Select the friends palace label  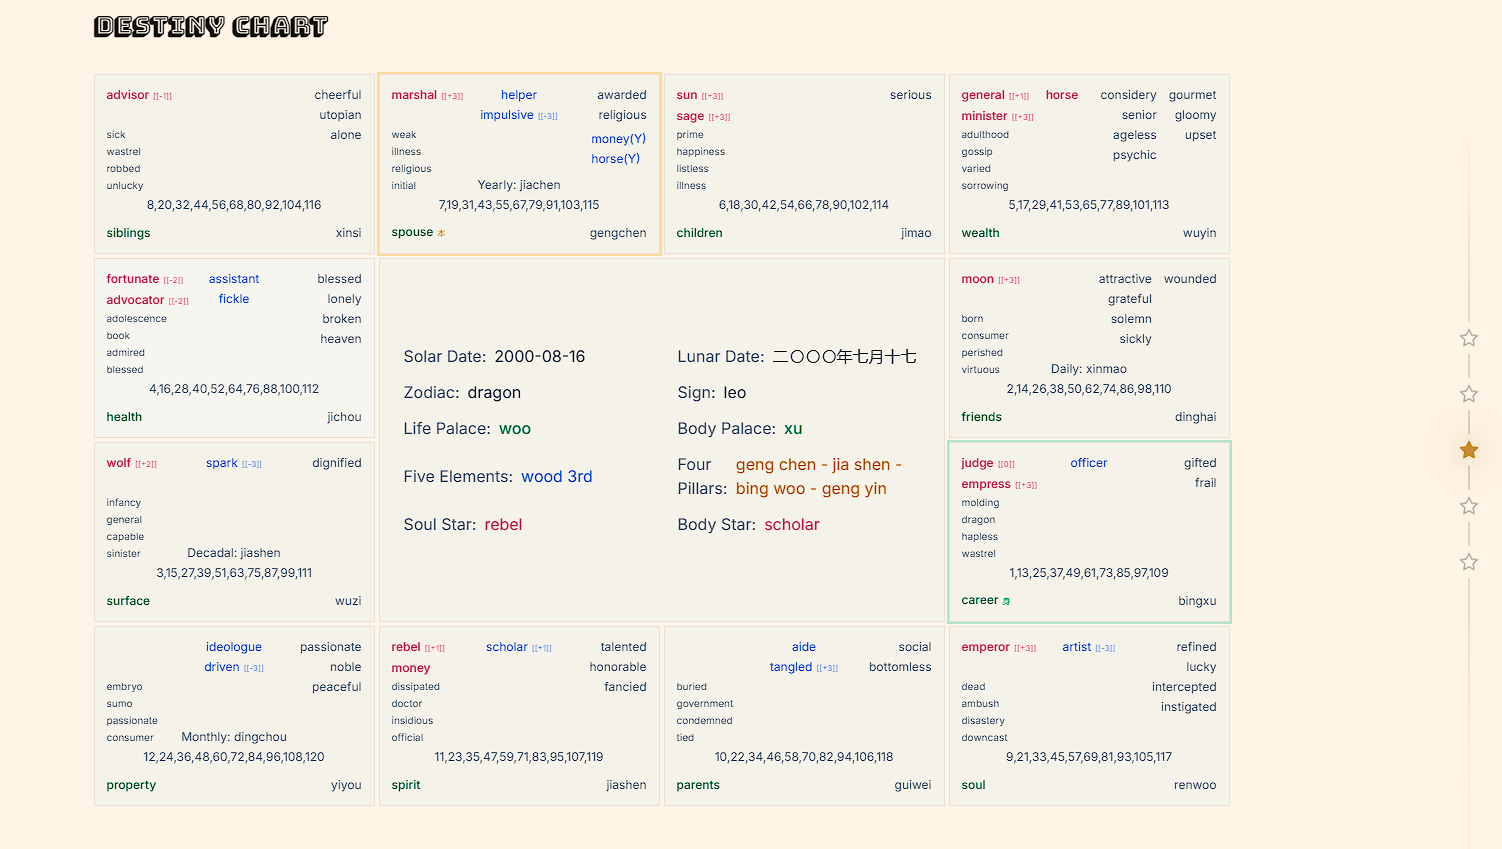click(x=981, y=417)
